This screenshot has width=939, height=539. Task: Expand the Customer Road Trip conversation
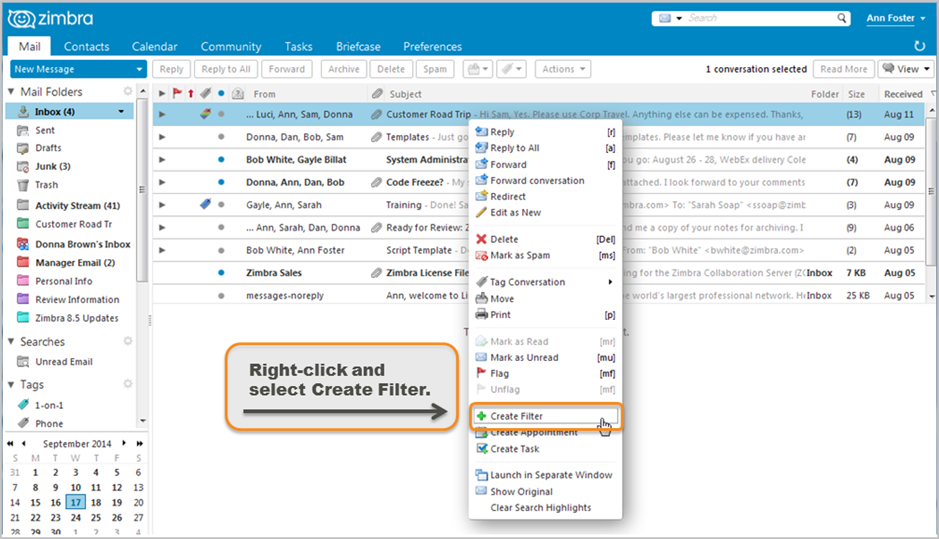162,114
